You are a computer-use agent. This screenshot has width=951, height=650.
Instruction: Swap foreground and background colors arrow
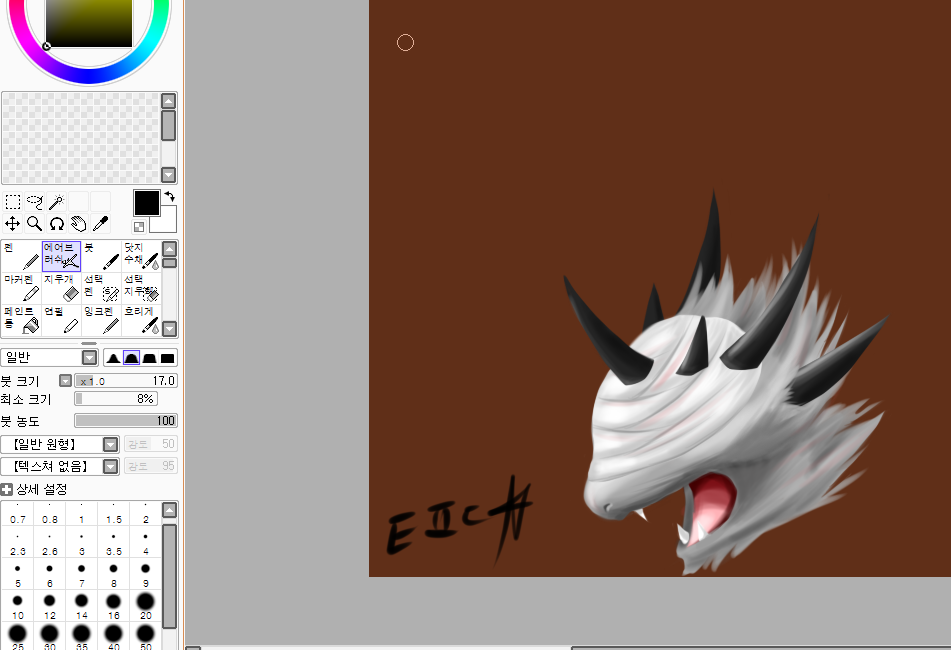(170, 196)
